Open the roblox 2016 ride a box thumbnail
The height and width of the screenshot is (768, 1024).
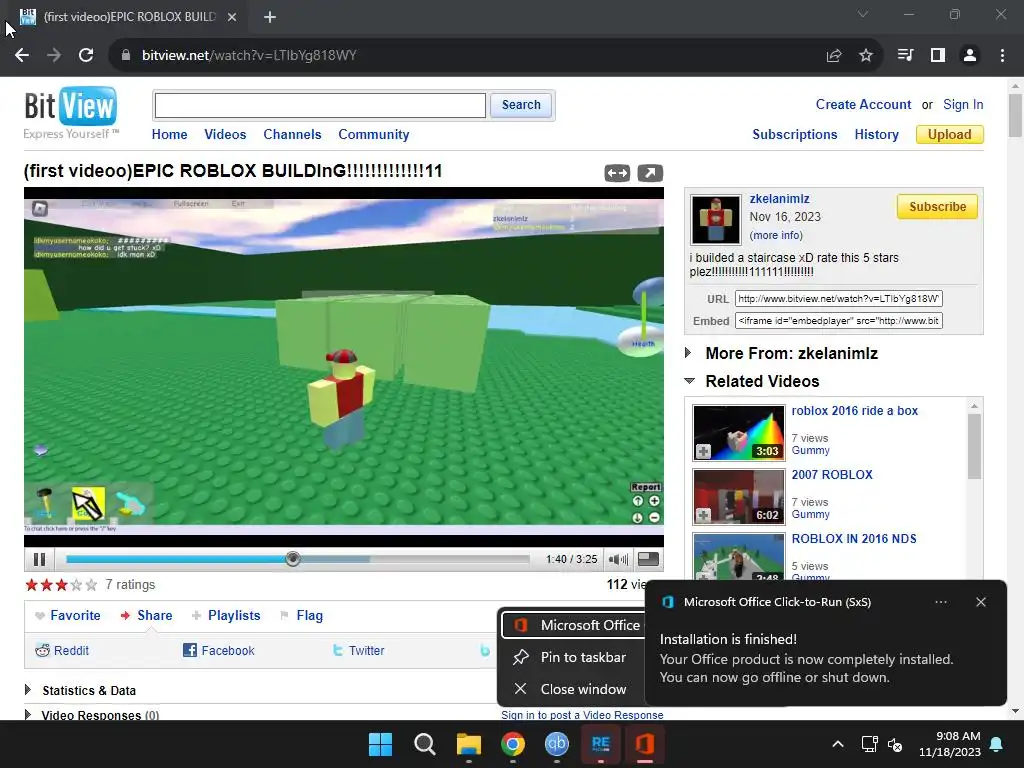739,433
